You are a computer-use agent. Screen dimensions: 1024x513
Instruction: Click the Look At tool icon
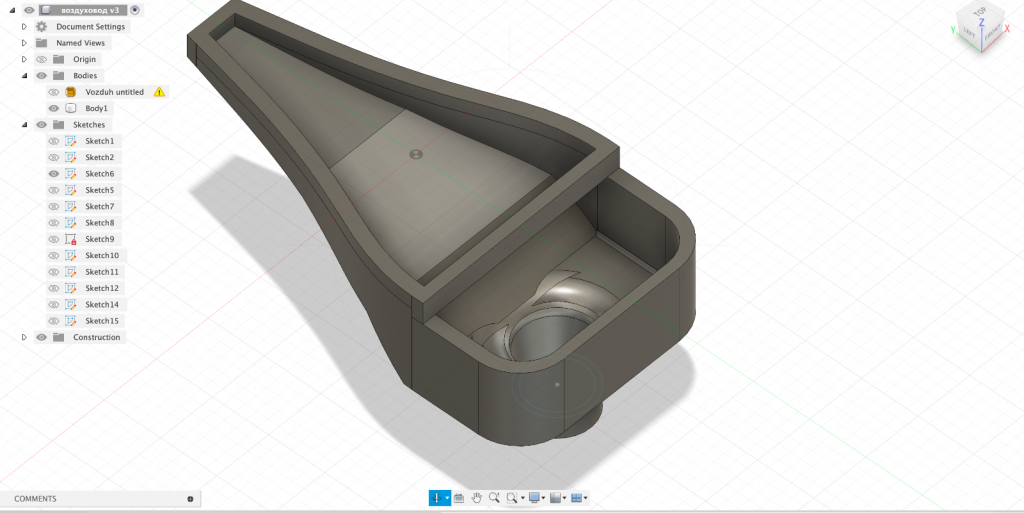(459, 497)
